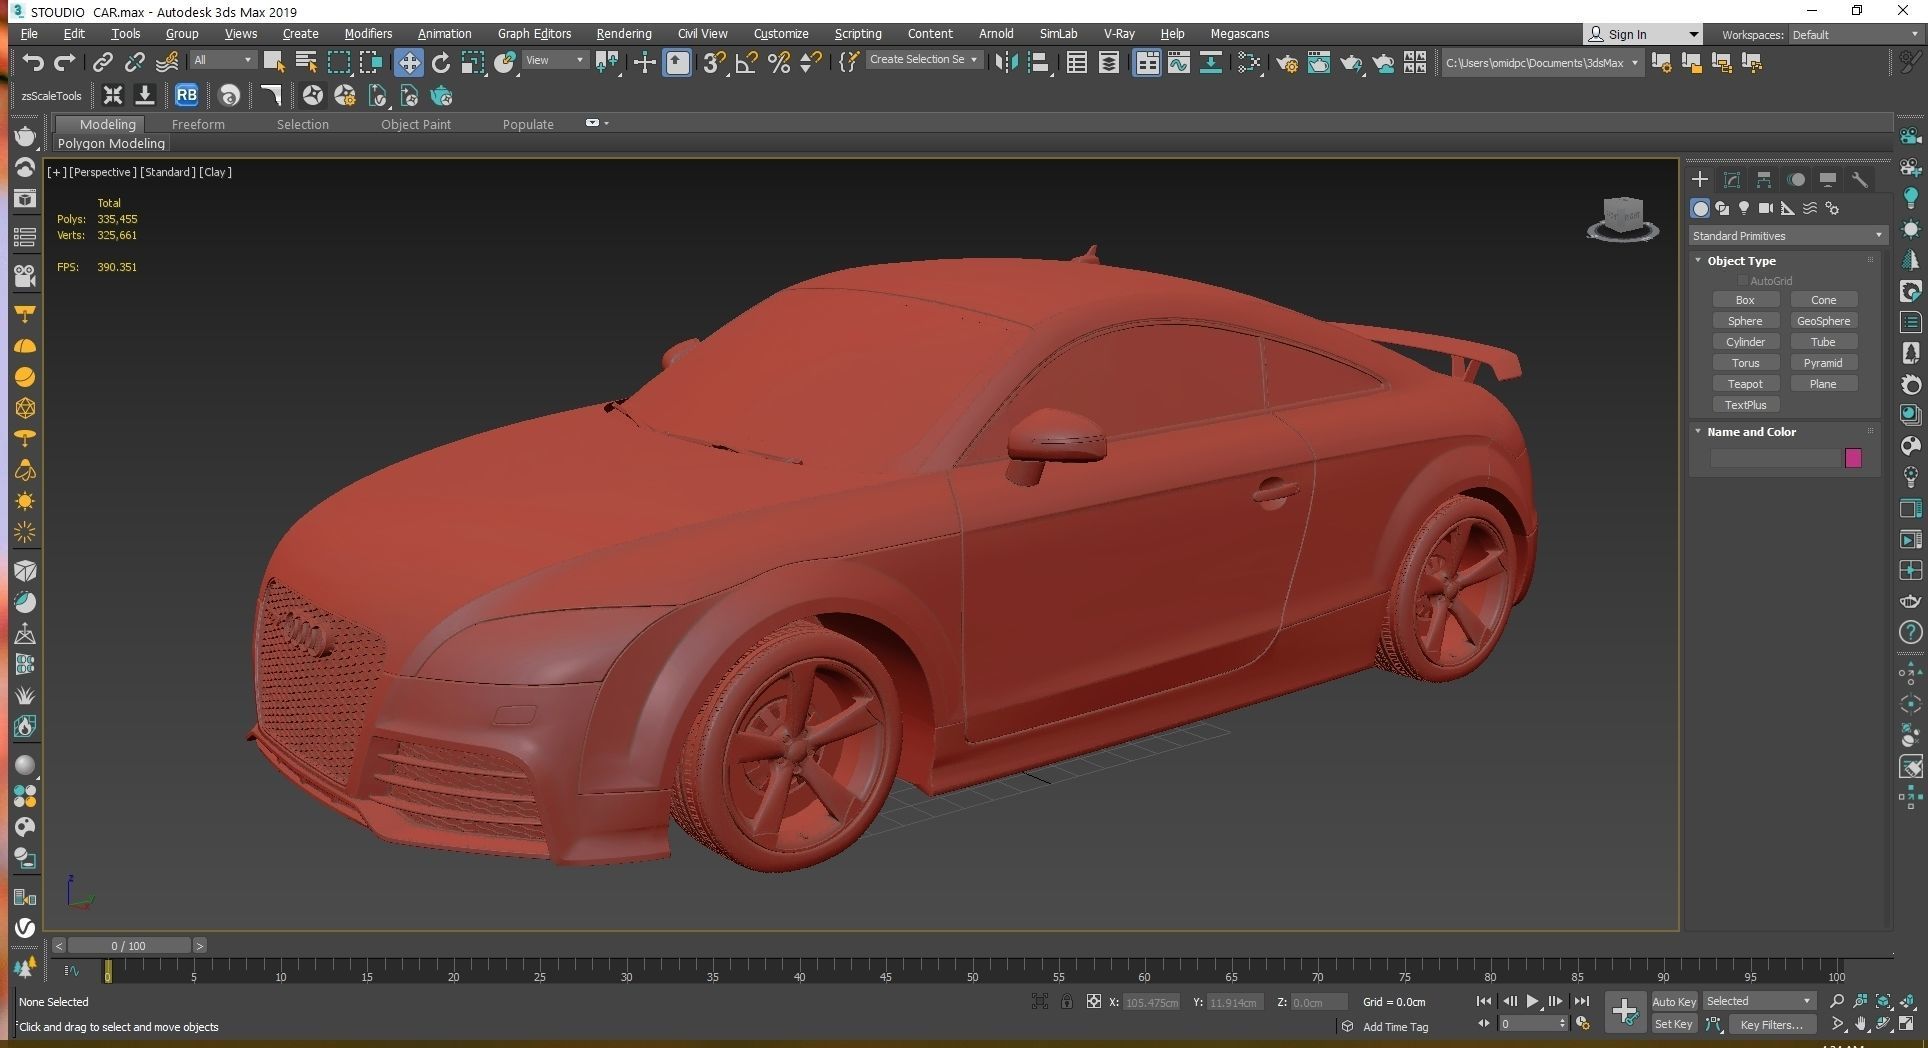
Task: Enable the AutoGrid checkbox
Action: click(x=1743, y=281)
